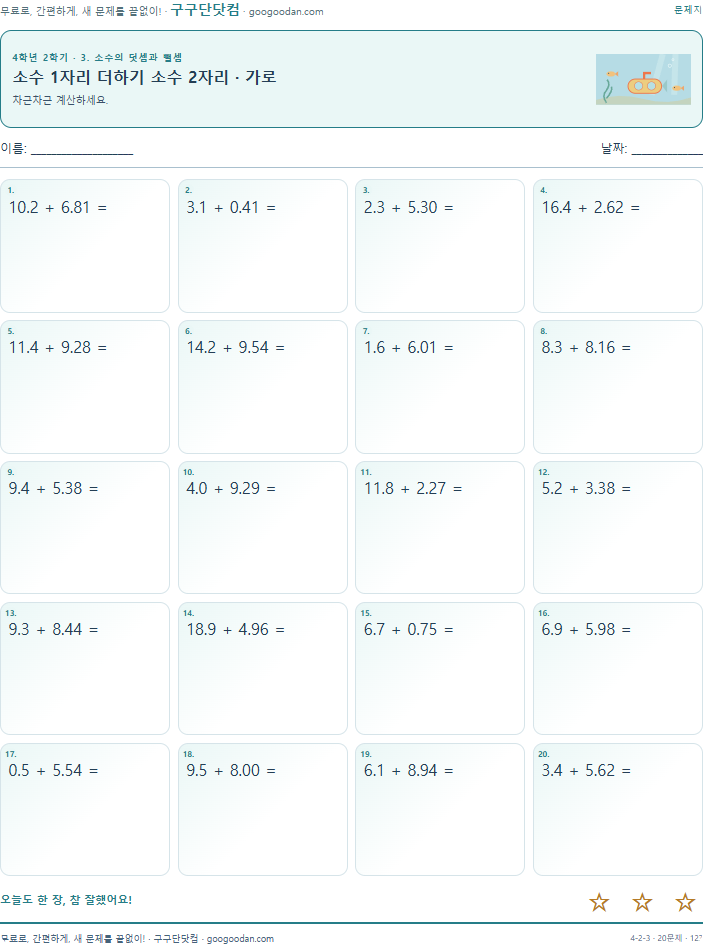Click the 차근차근 계산하세요 instruction text
The height and width of the screenshot is (945, 703).
(60, 100)
